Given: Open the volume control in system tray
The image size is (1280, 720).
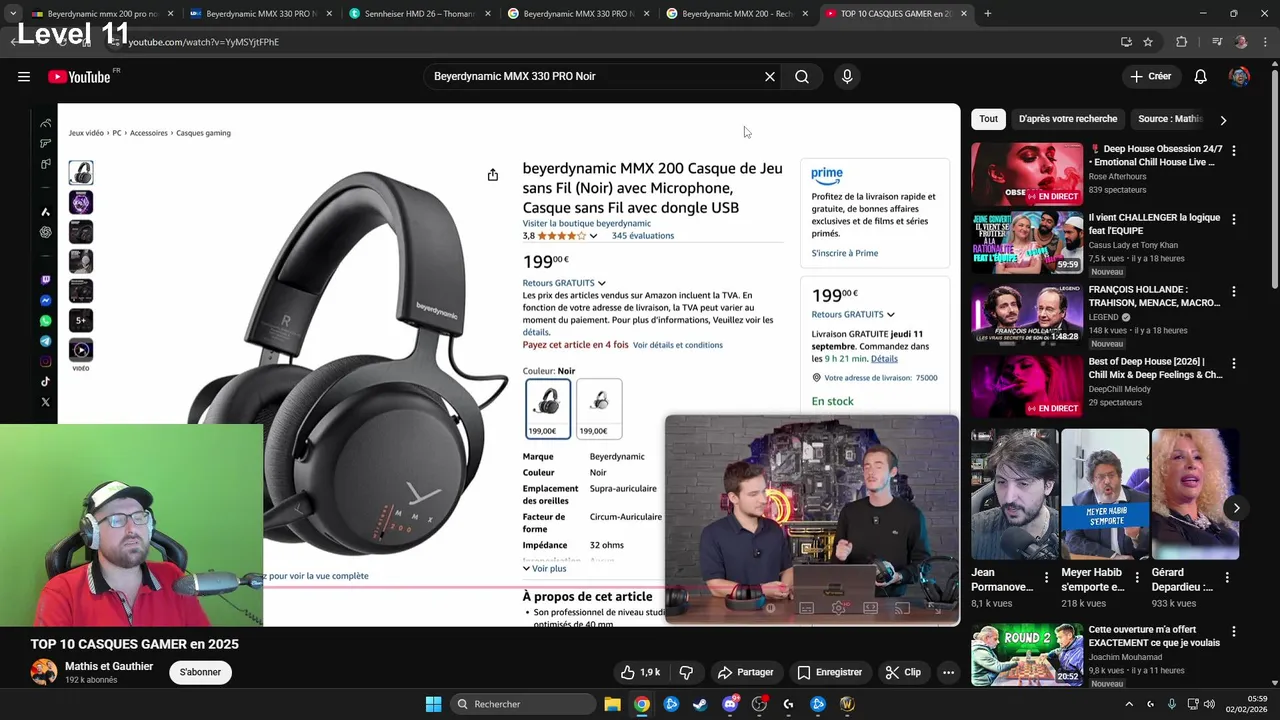Looking at the screenshot, I should coord(1208,704).
